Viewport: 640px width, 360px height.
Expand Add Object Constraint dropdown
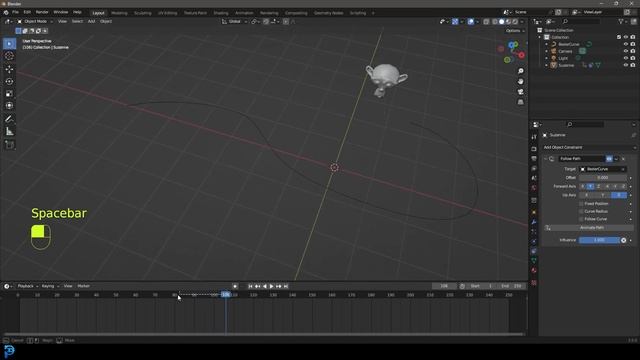589,147
